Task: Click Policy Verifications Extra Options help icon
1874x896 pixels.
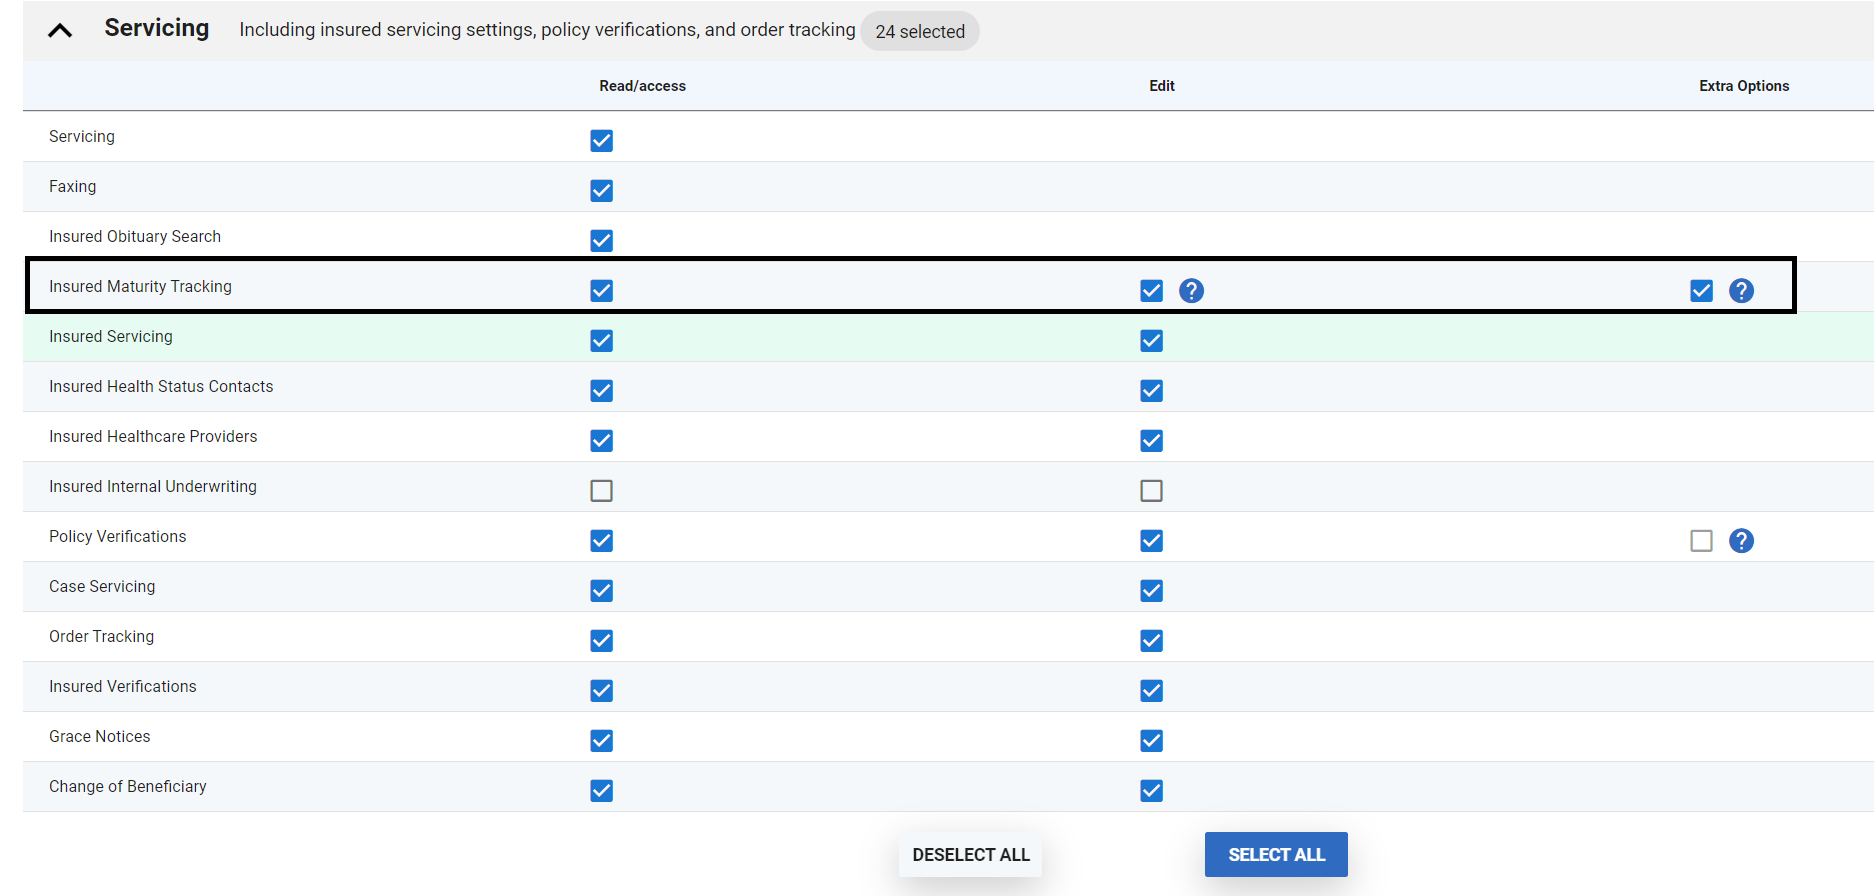Action: (x=1741, y=541)
